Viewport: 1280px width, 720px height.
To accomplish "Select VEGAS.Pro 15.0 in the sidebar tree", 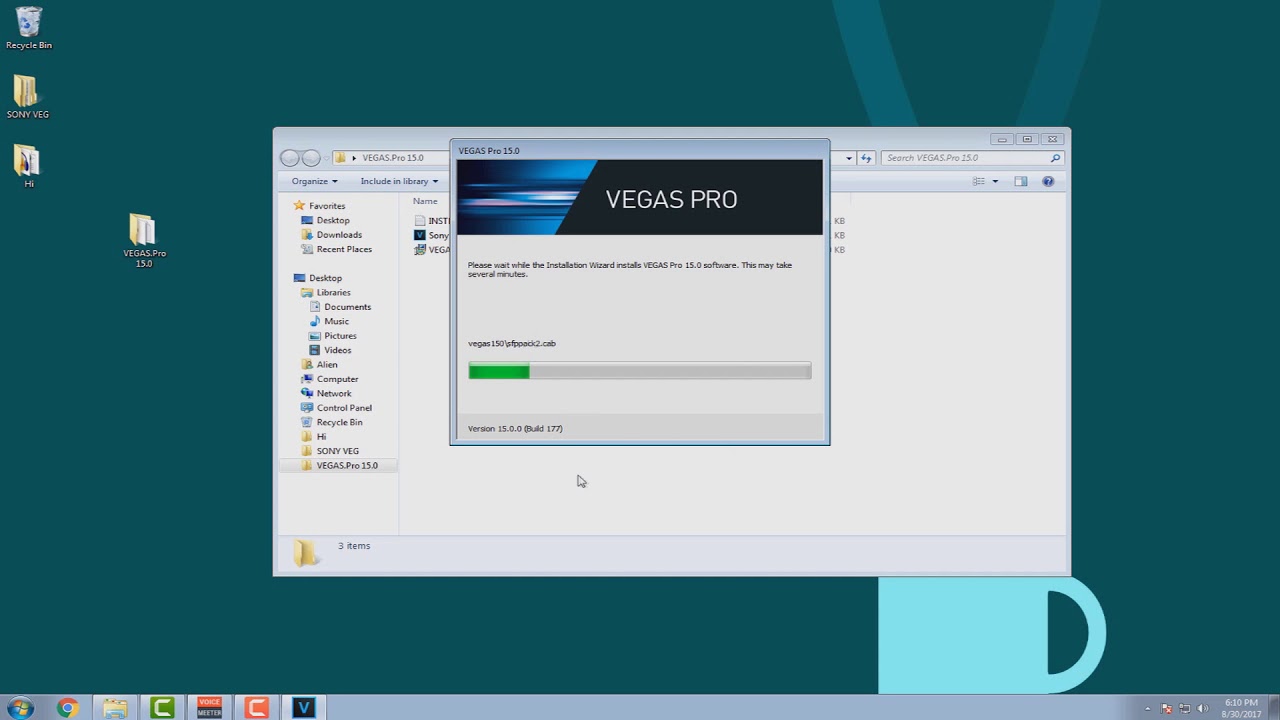I will 340,466.
